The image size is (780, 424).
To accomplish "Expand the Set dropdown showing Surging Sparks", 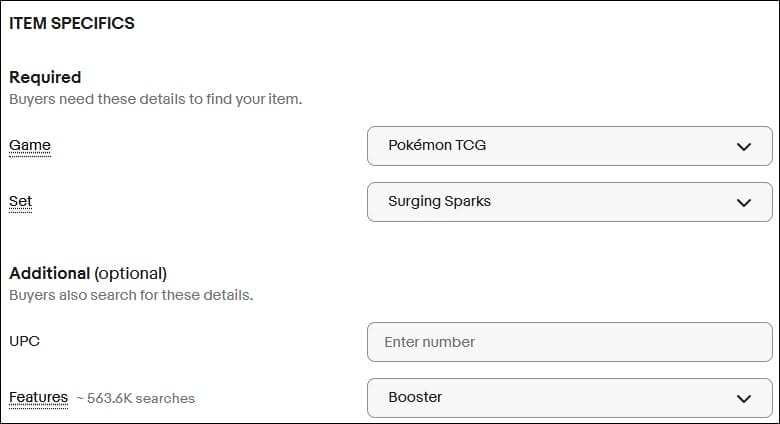I will (x=570, y=202).
